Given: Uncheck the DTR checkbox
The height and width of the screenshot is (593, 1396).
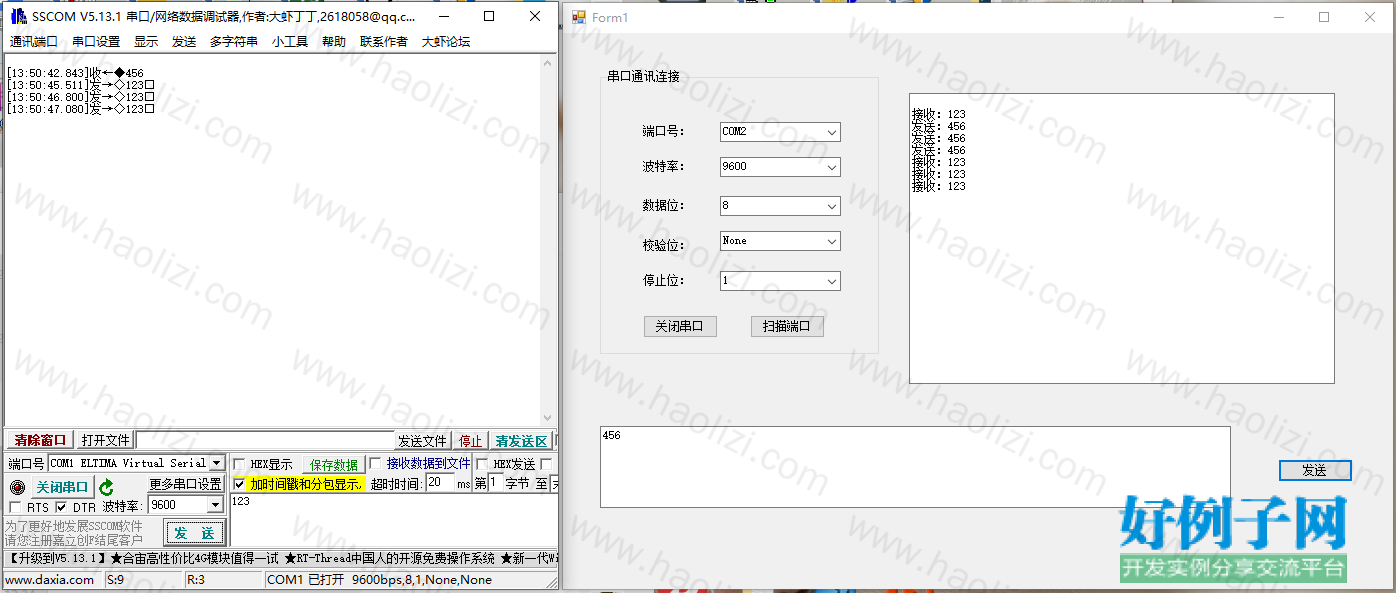Looking at the screenshot, I should (x=61, y=507).
